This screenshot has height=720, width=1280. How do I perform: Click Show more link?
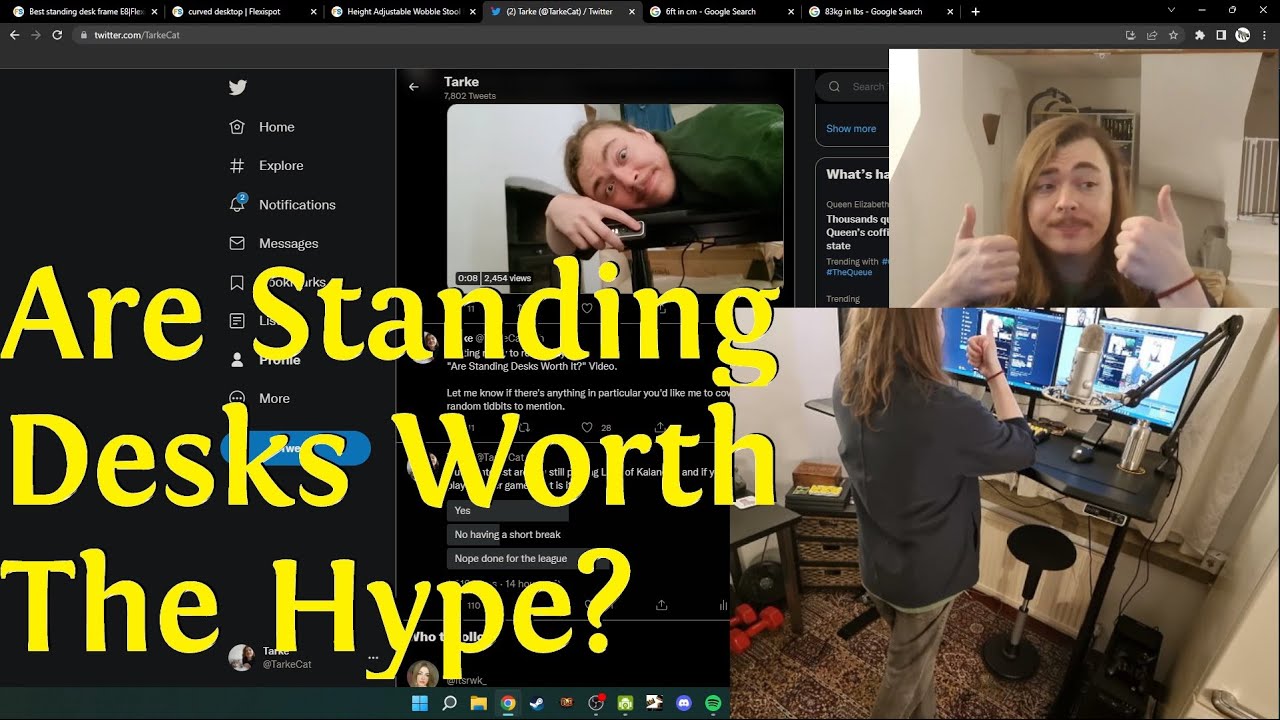(851, 129)
